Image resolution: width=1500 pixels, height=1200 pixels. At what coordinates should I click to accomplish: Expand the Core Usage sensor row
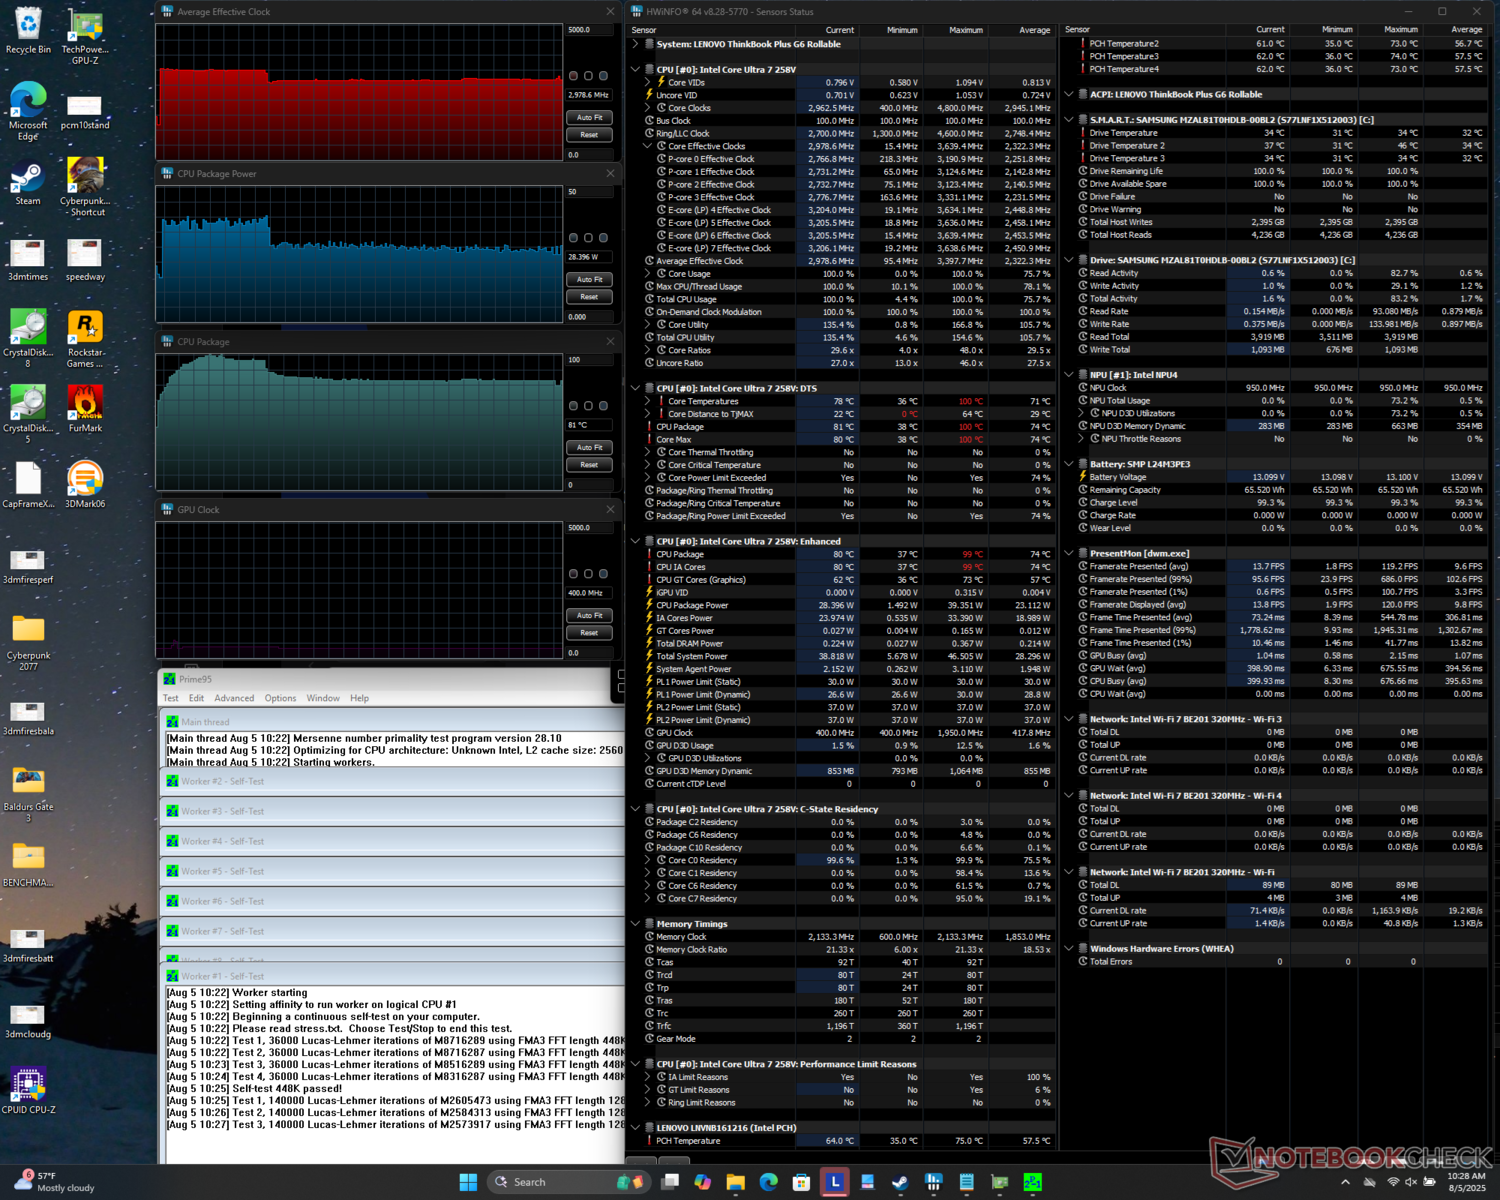coord(648,274)
